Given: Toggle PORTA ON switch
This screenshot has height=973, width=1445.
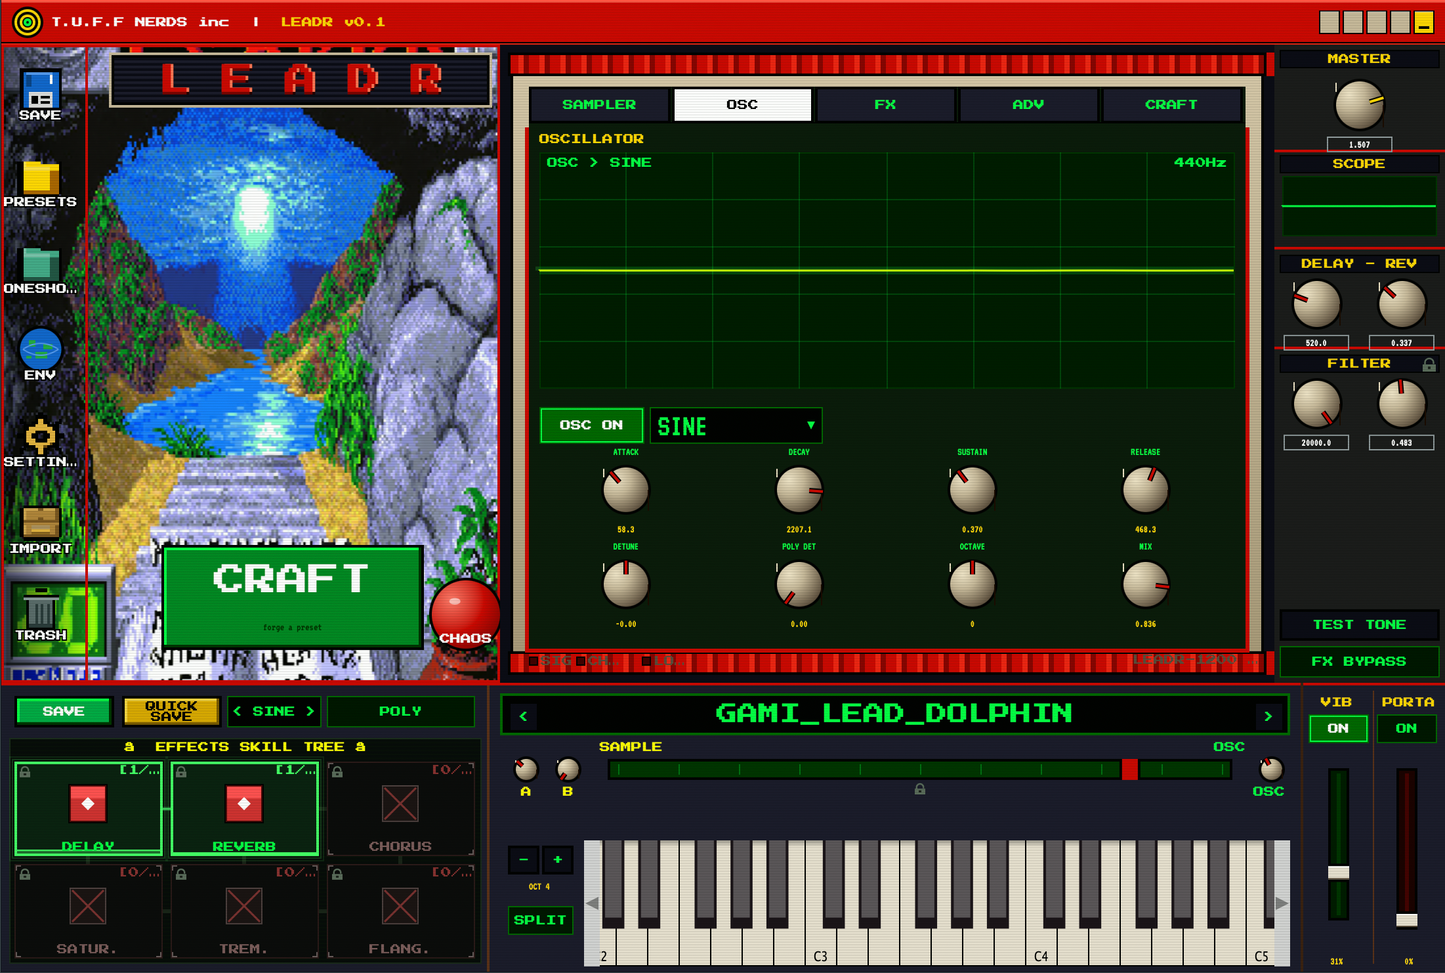Looking at the screenshot, I should point(1406,729).
